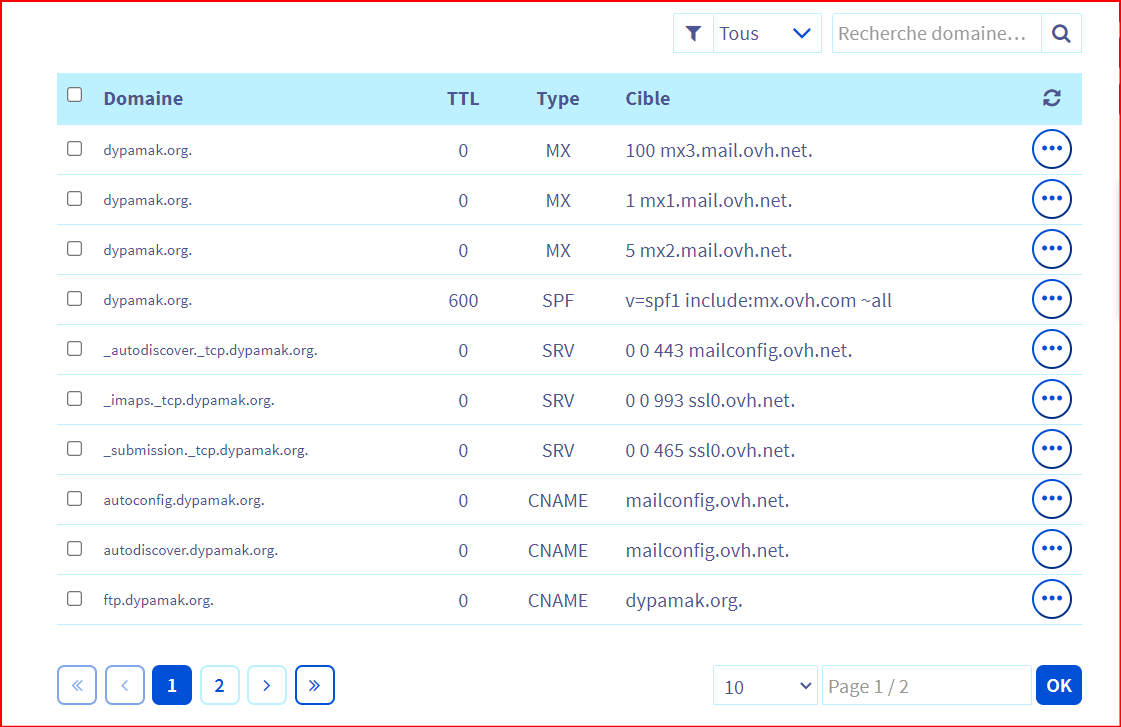
Task: Check the box for autodiscover.dypamak.org row
Action: click(x=74, y=549)
